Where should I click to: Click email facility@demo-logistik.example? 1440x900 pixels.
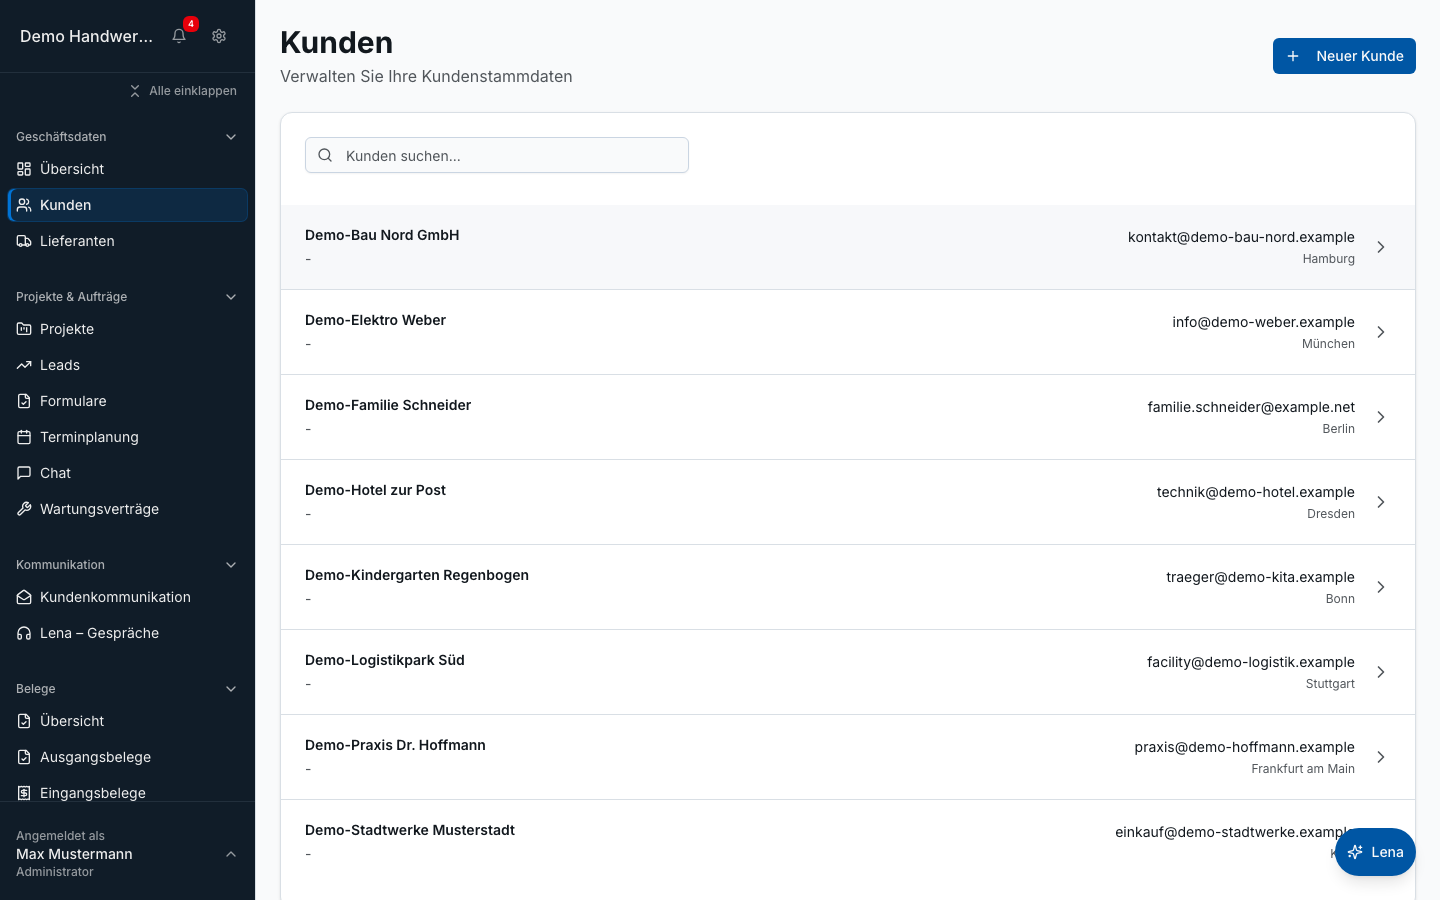coord(1250,662)
